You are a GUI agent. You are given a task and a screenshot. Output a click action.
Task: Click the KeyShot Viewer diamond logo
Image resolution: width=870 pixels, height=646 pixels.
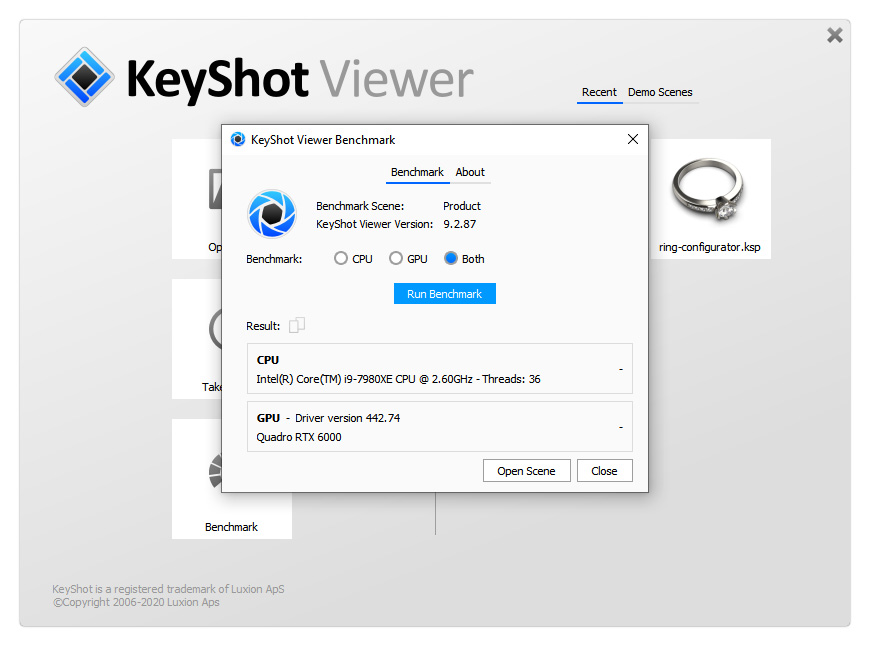tap(84, 77)
